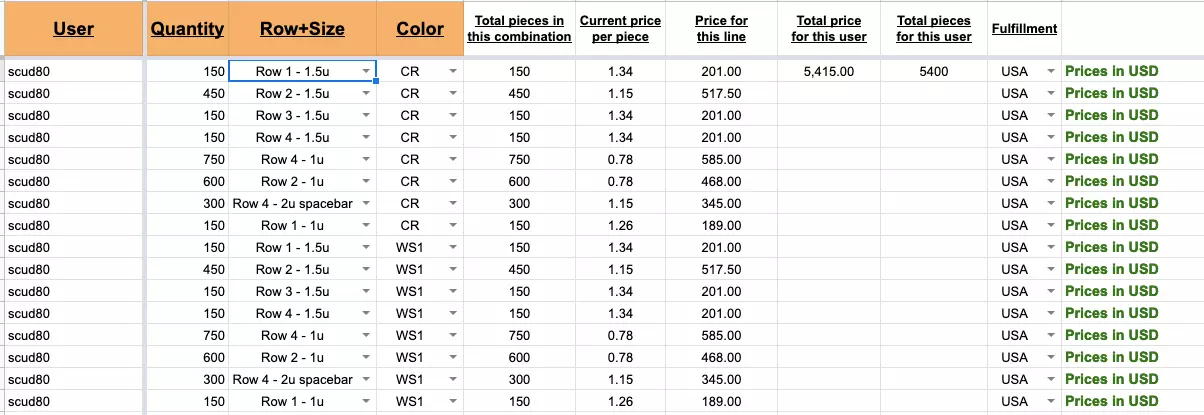The width and height of the screenshot is (1204, 415).
Task: Expand Row+Size dropdown for CR "Row 4 - 2u spacebar"
Action: (x=367, y=203)
